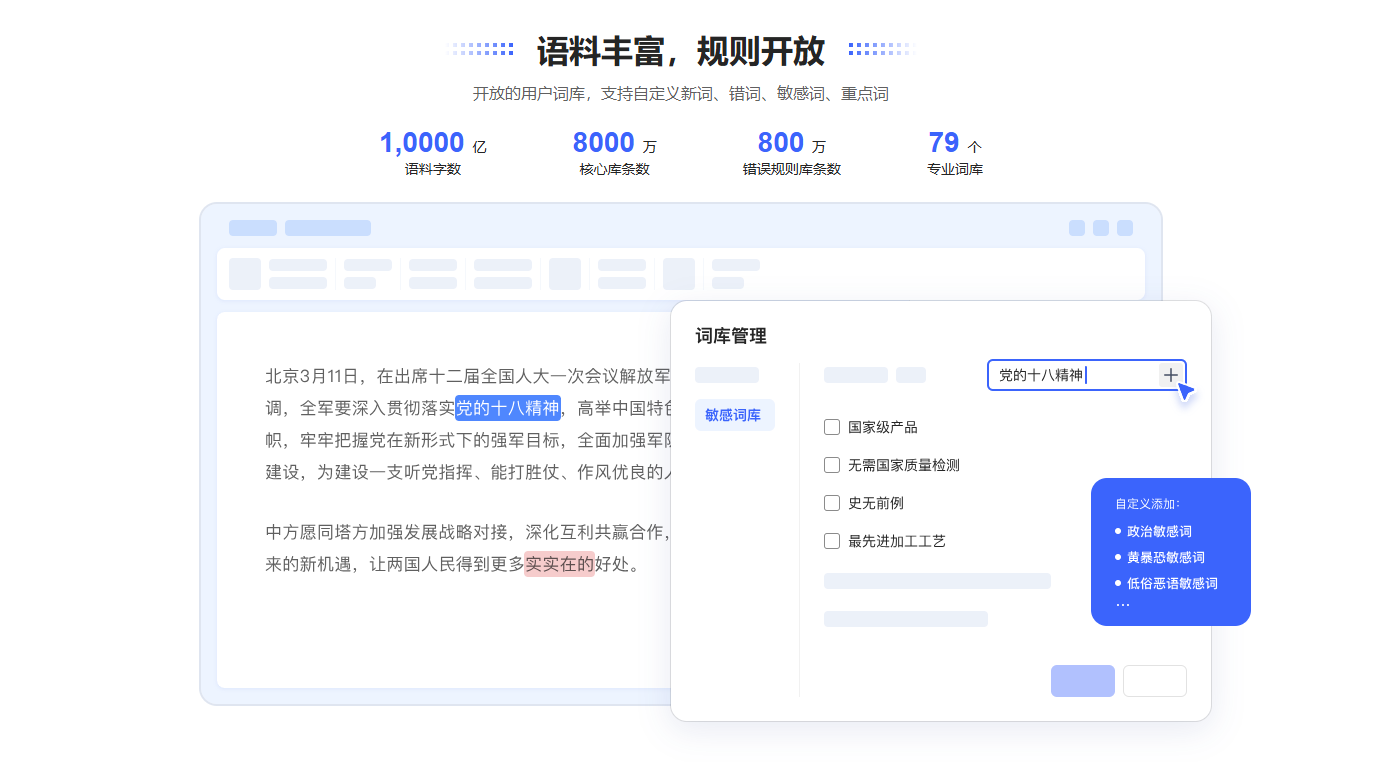
Task: Click the 史无前例 label text
Action: pos(876,503)
